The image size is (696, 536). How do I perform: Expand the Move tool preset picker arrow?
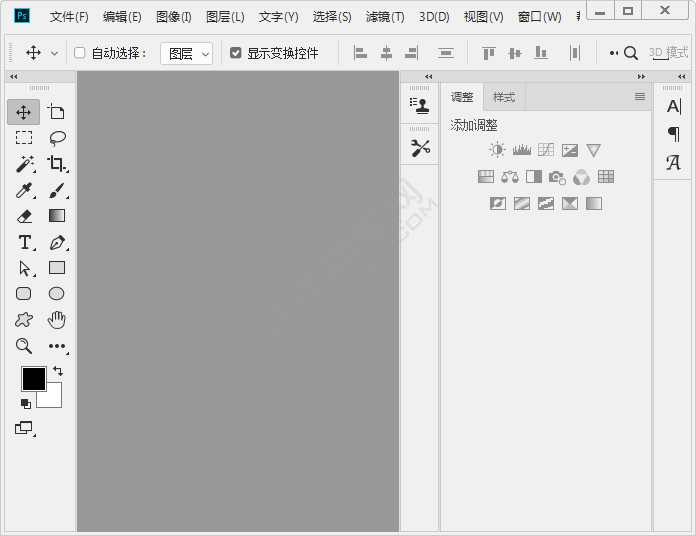[54, 53]
